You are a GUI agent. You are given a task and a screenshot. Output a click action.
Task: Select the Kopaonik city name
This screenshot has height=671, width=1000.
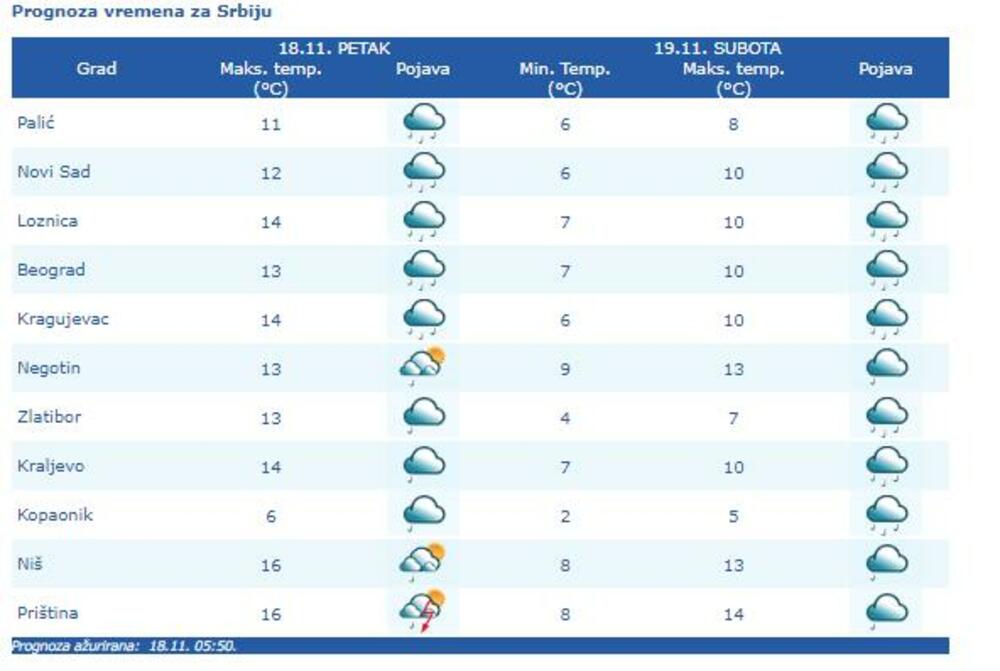[54, 515]
